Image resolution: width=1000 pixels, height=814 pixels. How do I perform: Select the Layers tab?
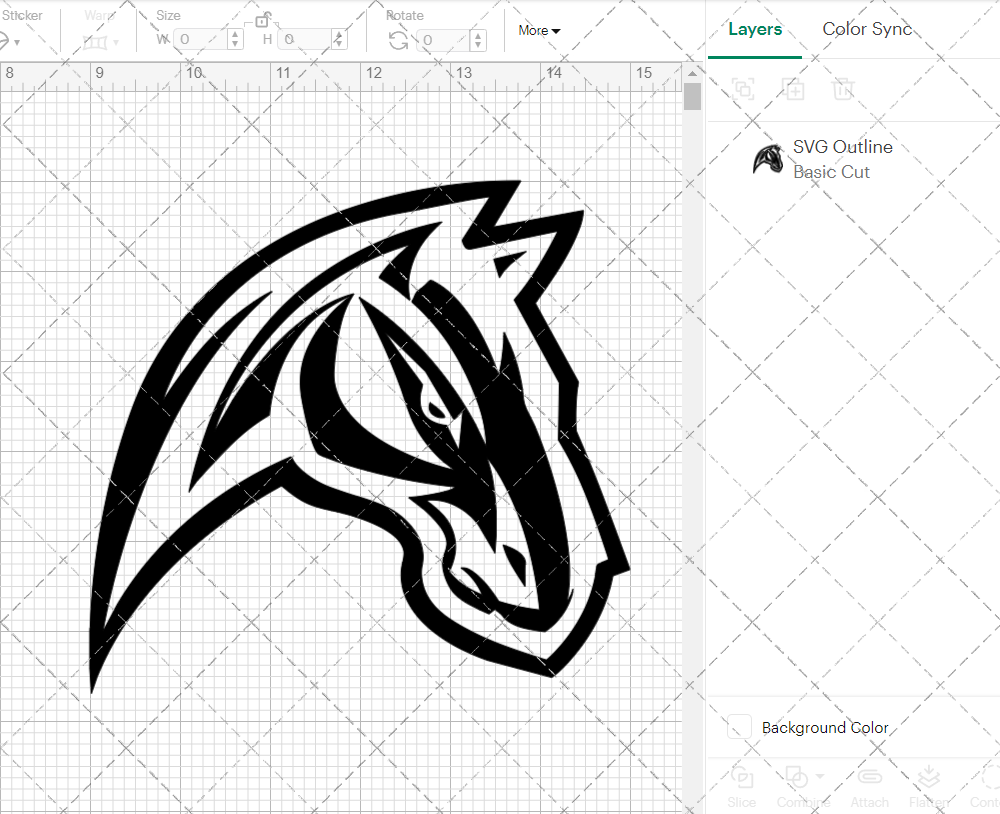[755, 29]
